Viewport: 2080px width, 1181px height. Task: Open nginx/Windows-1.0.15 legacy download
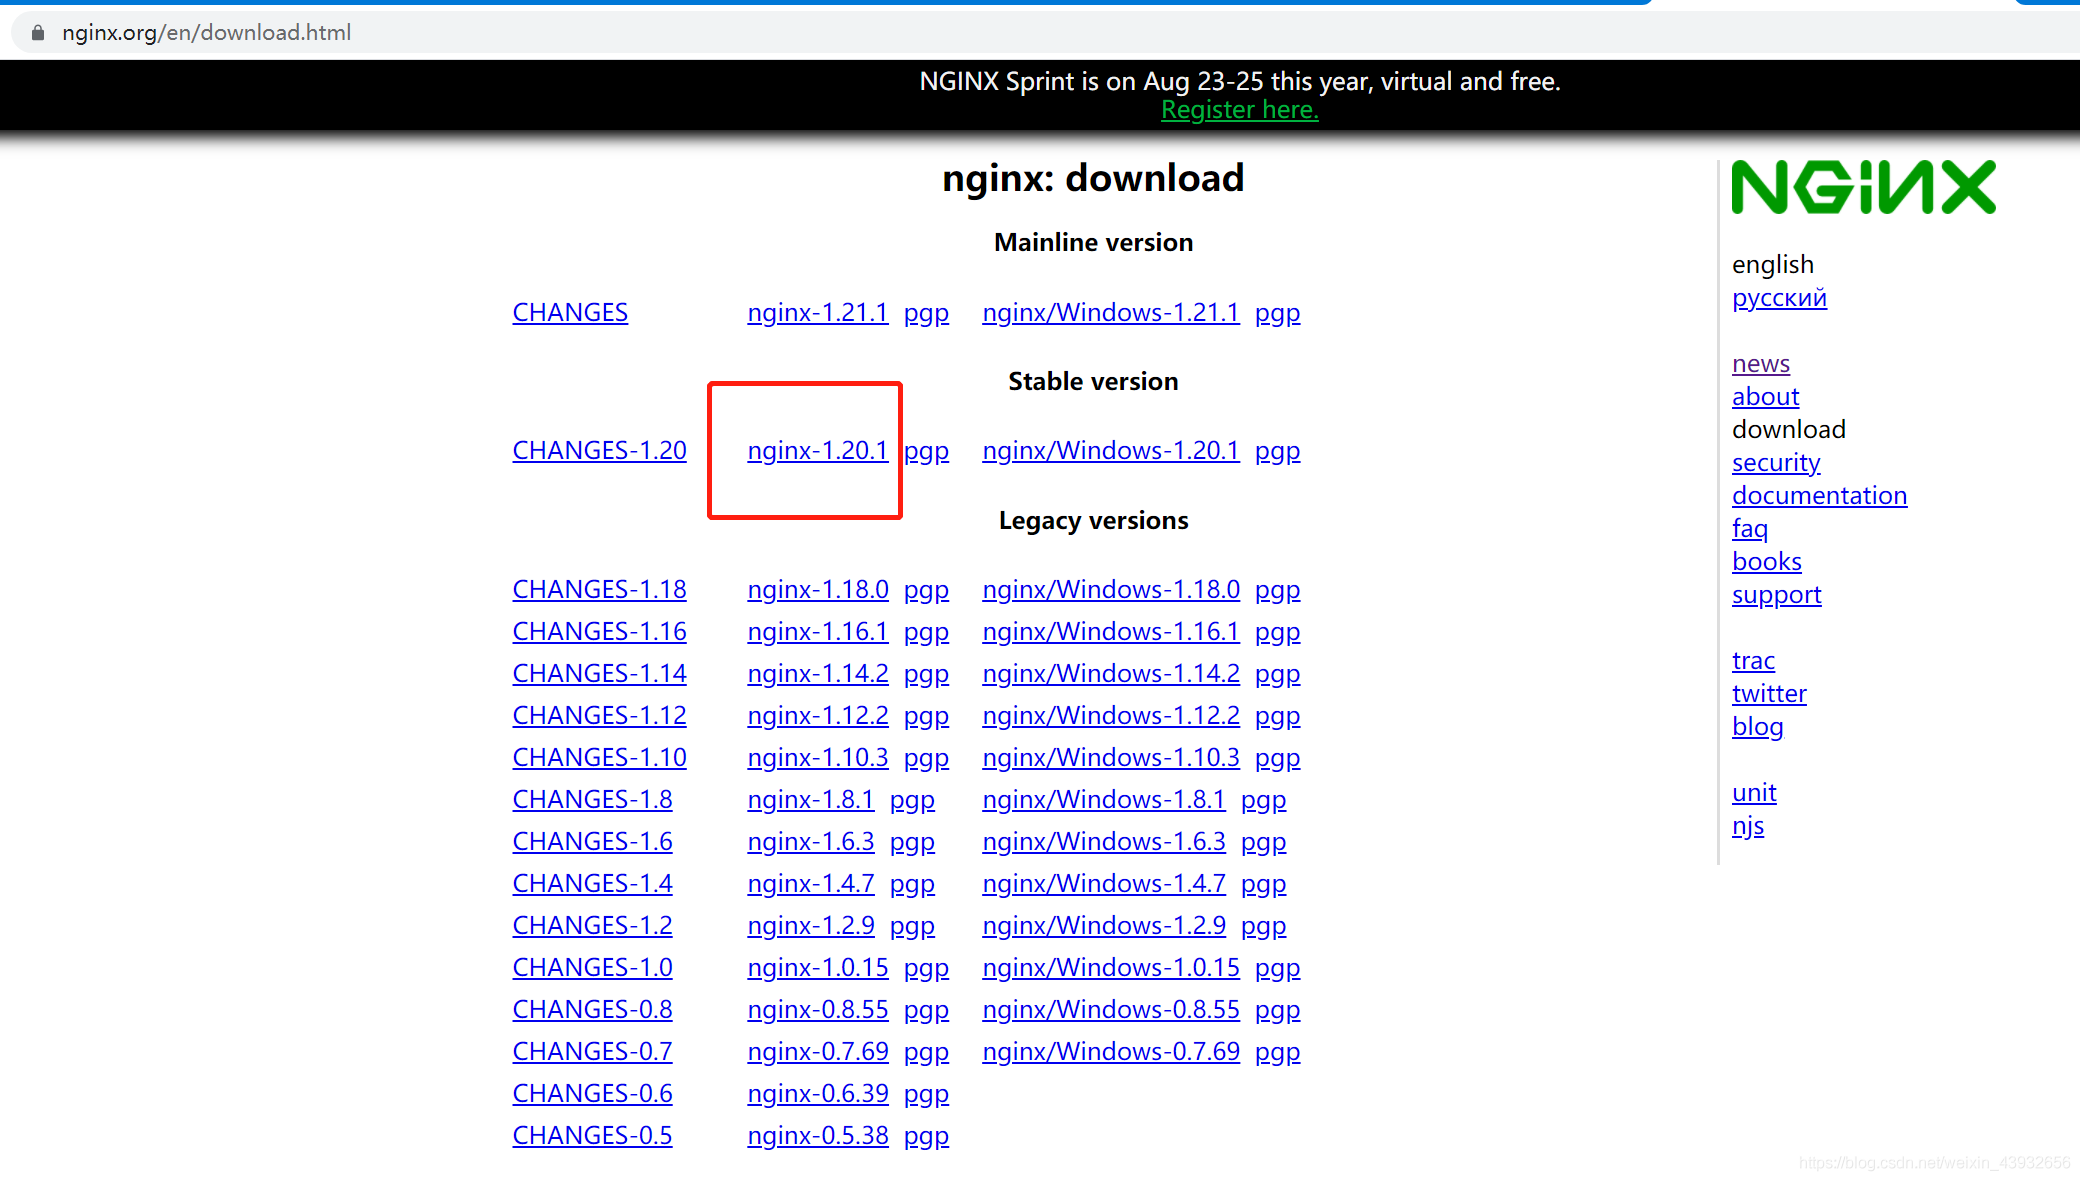click(x=1110, y=967)
